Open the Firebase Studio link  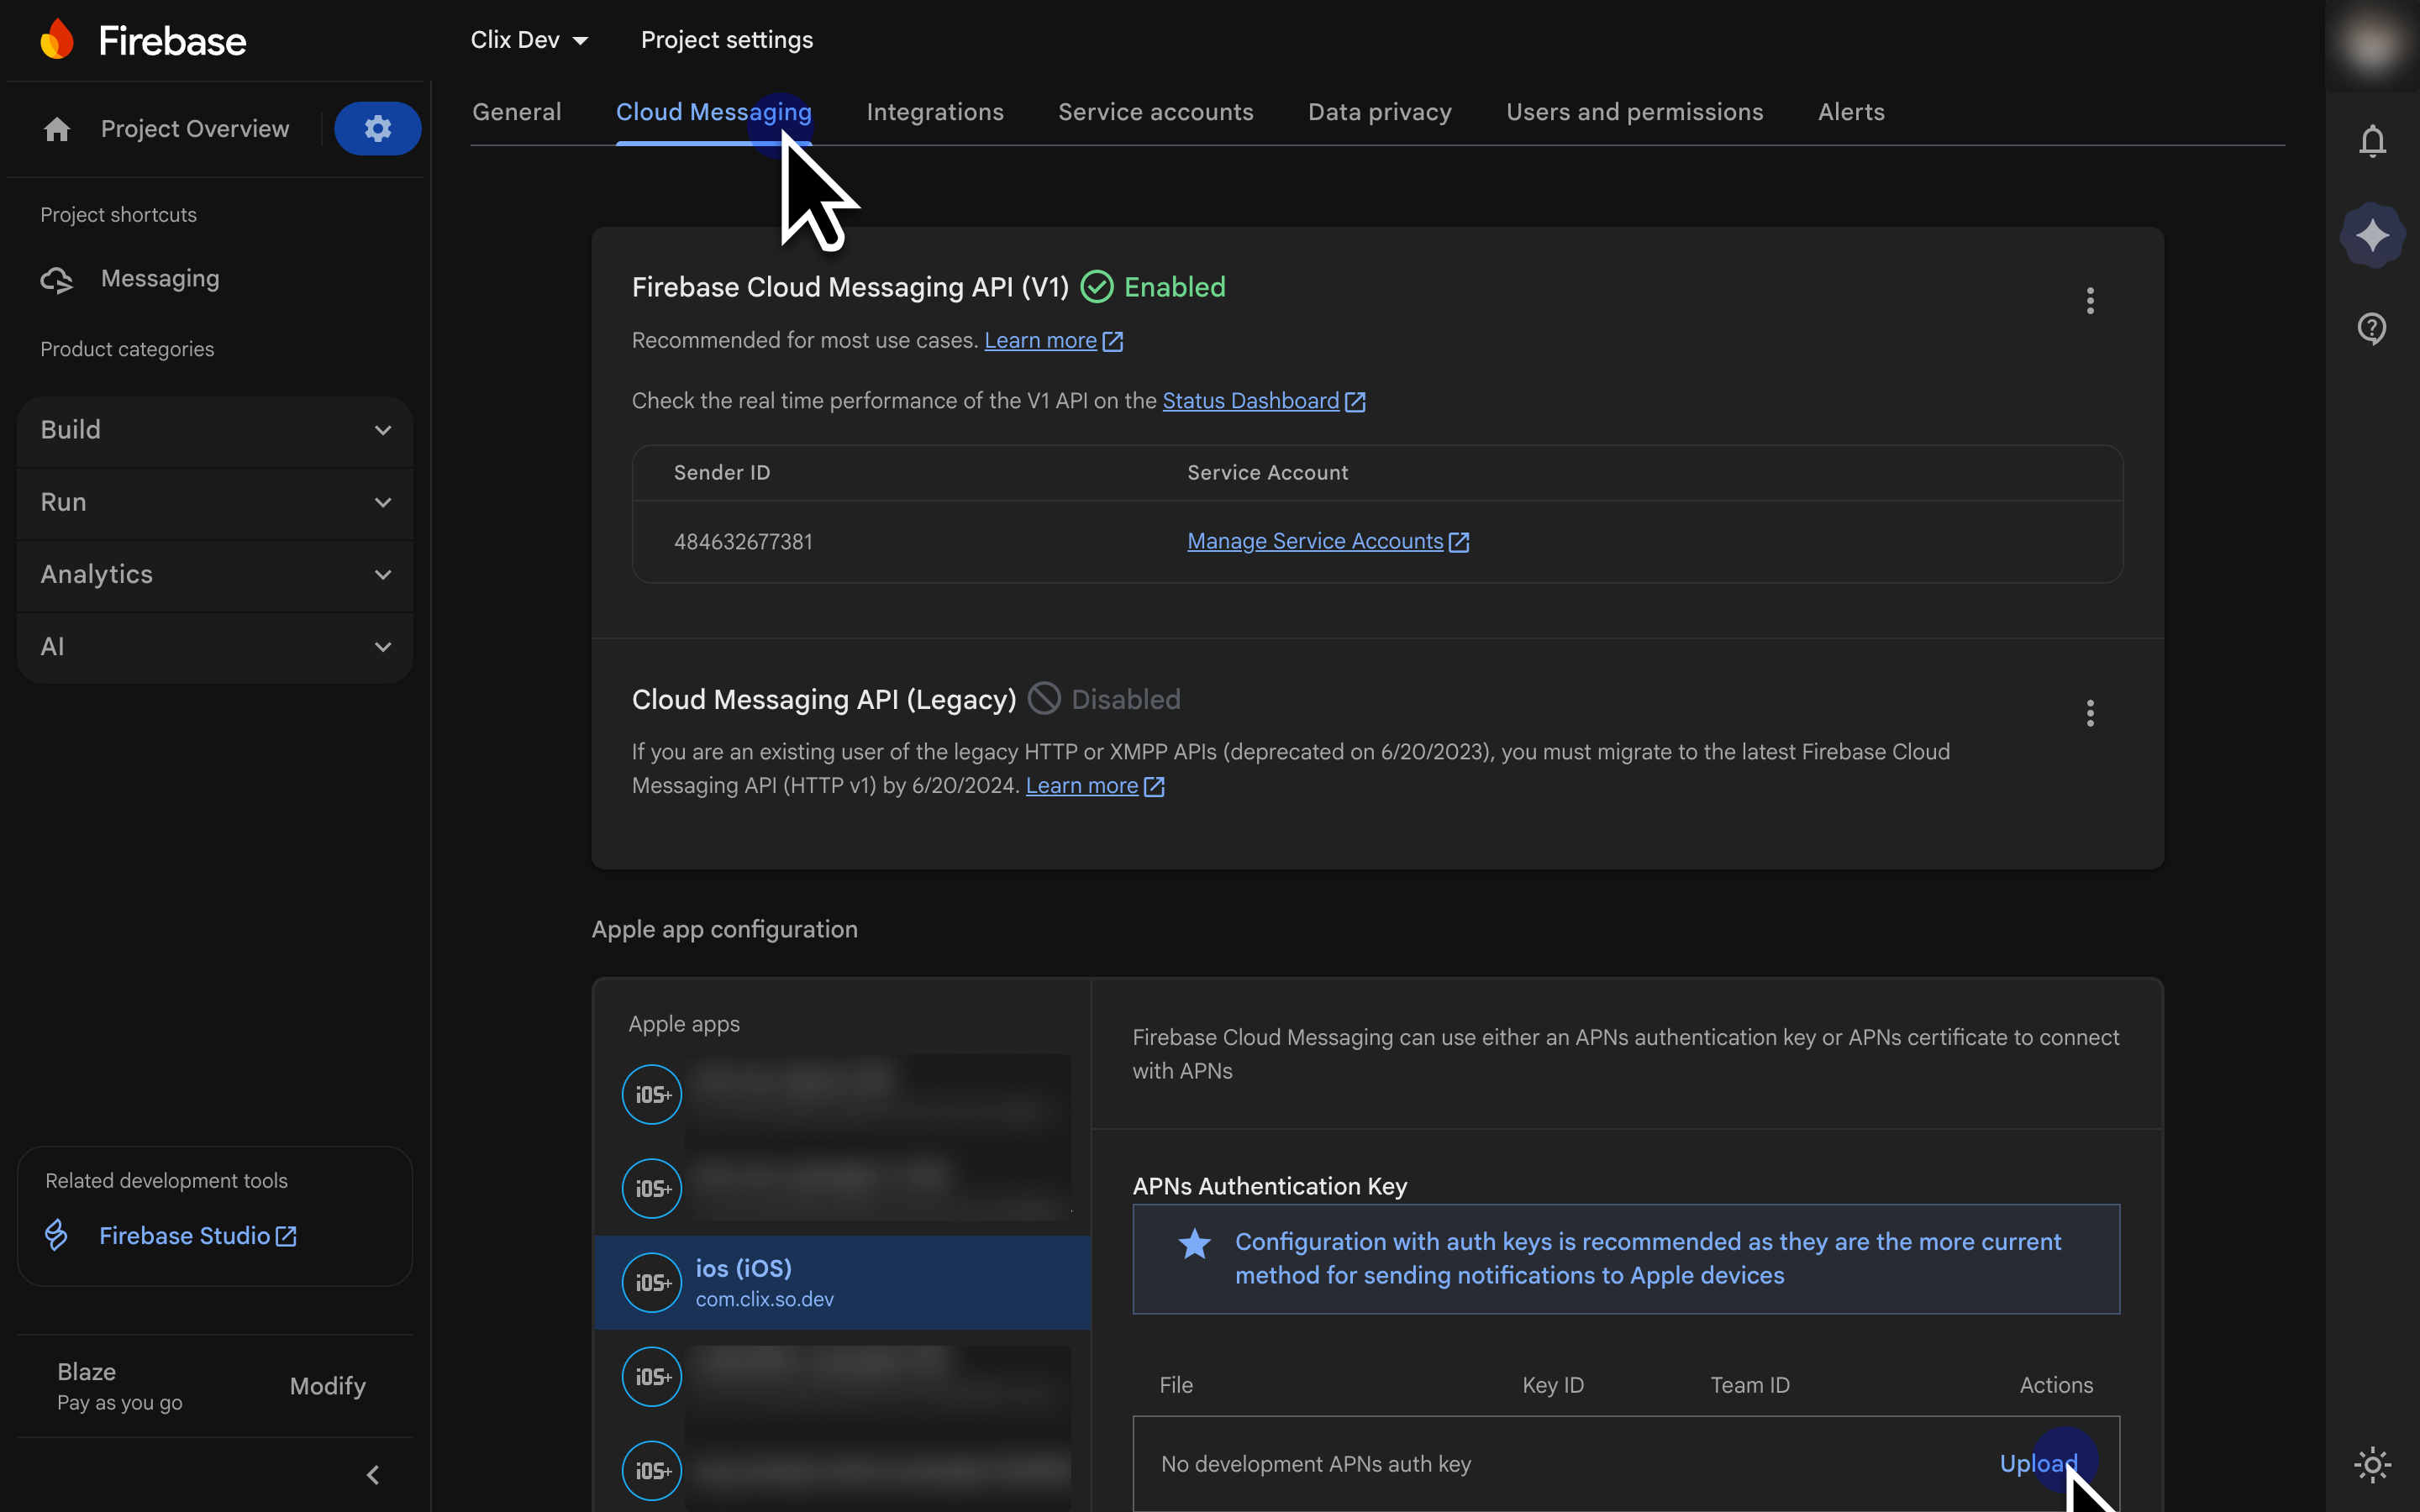185,1236
